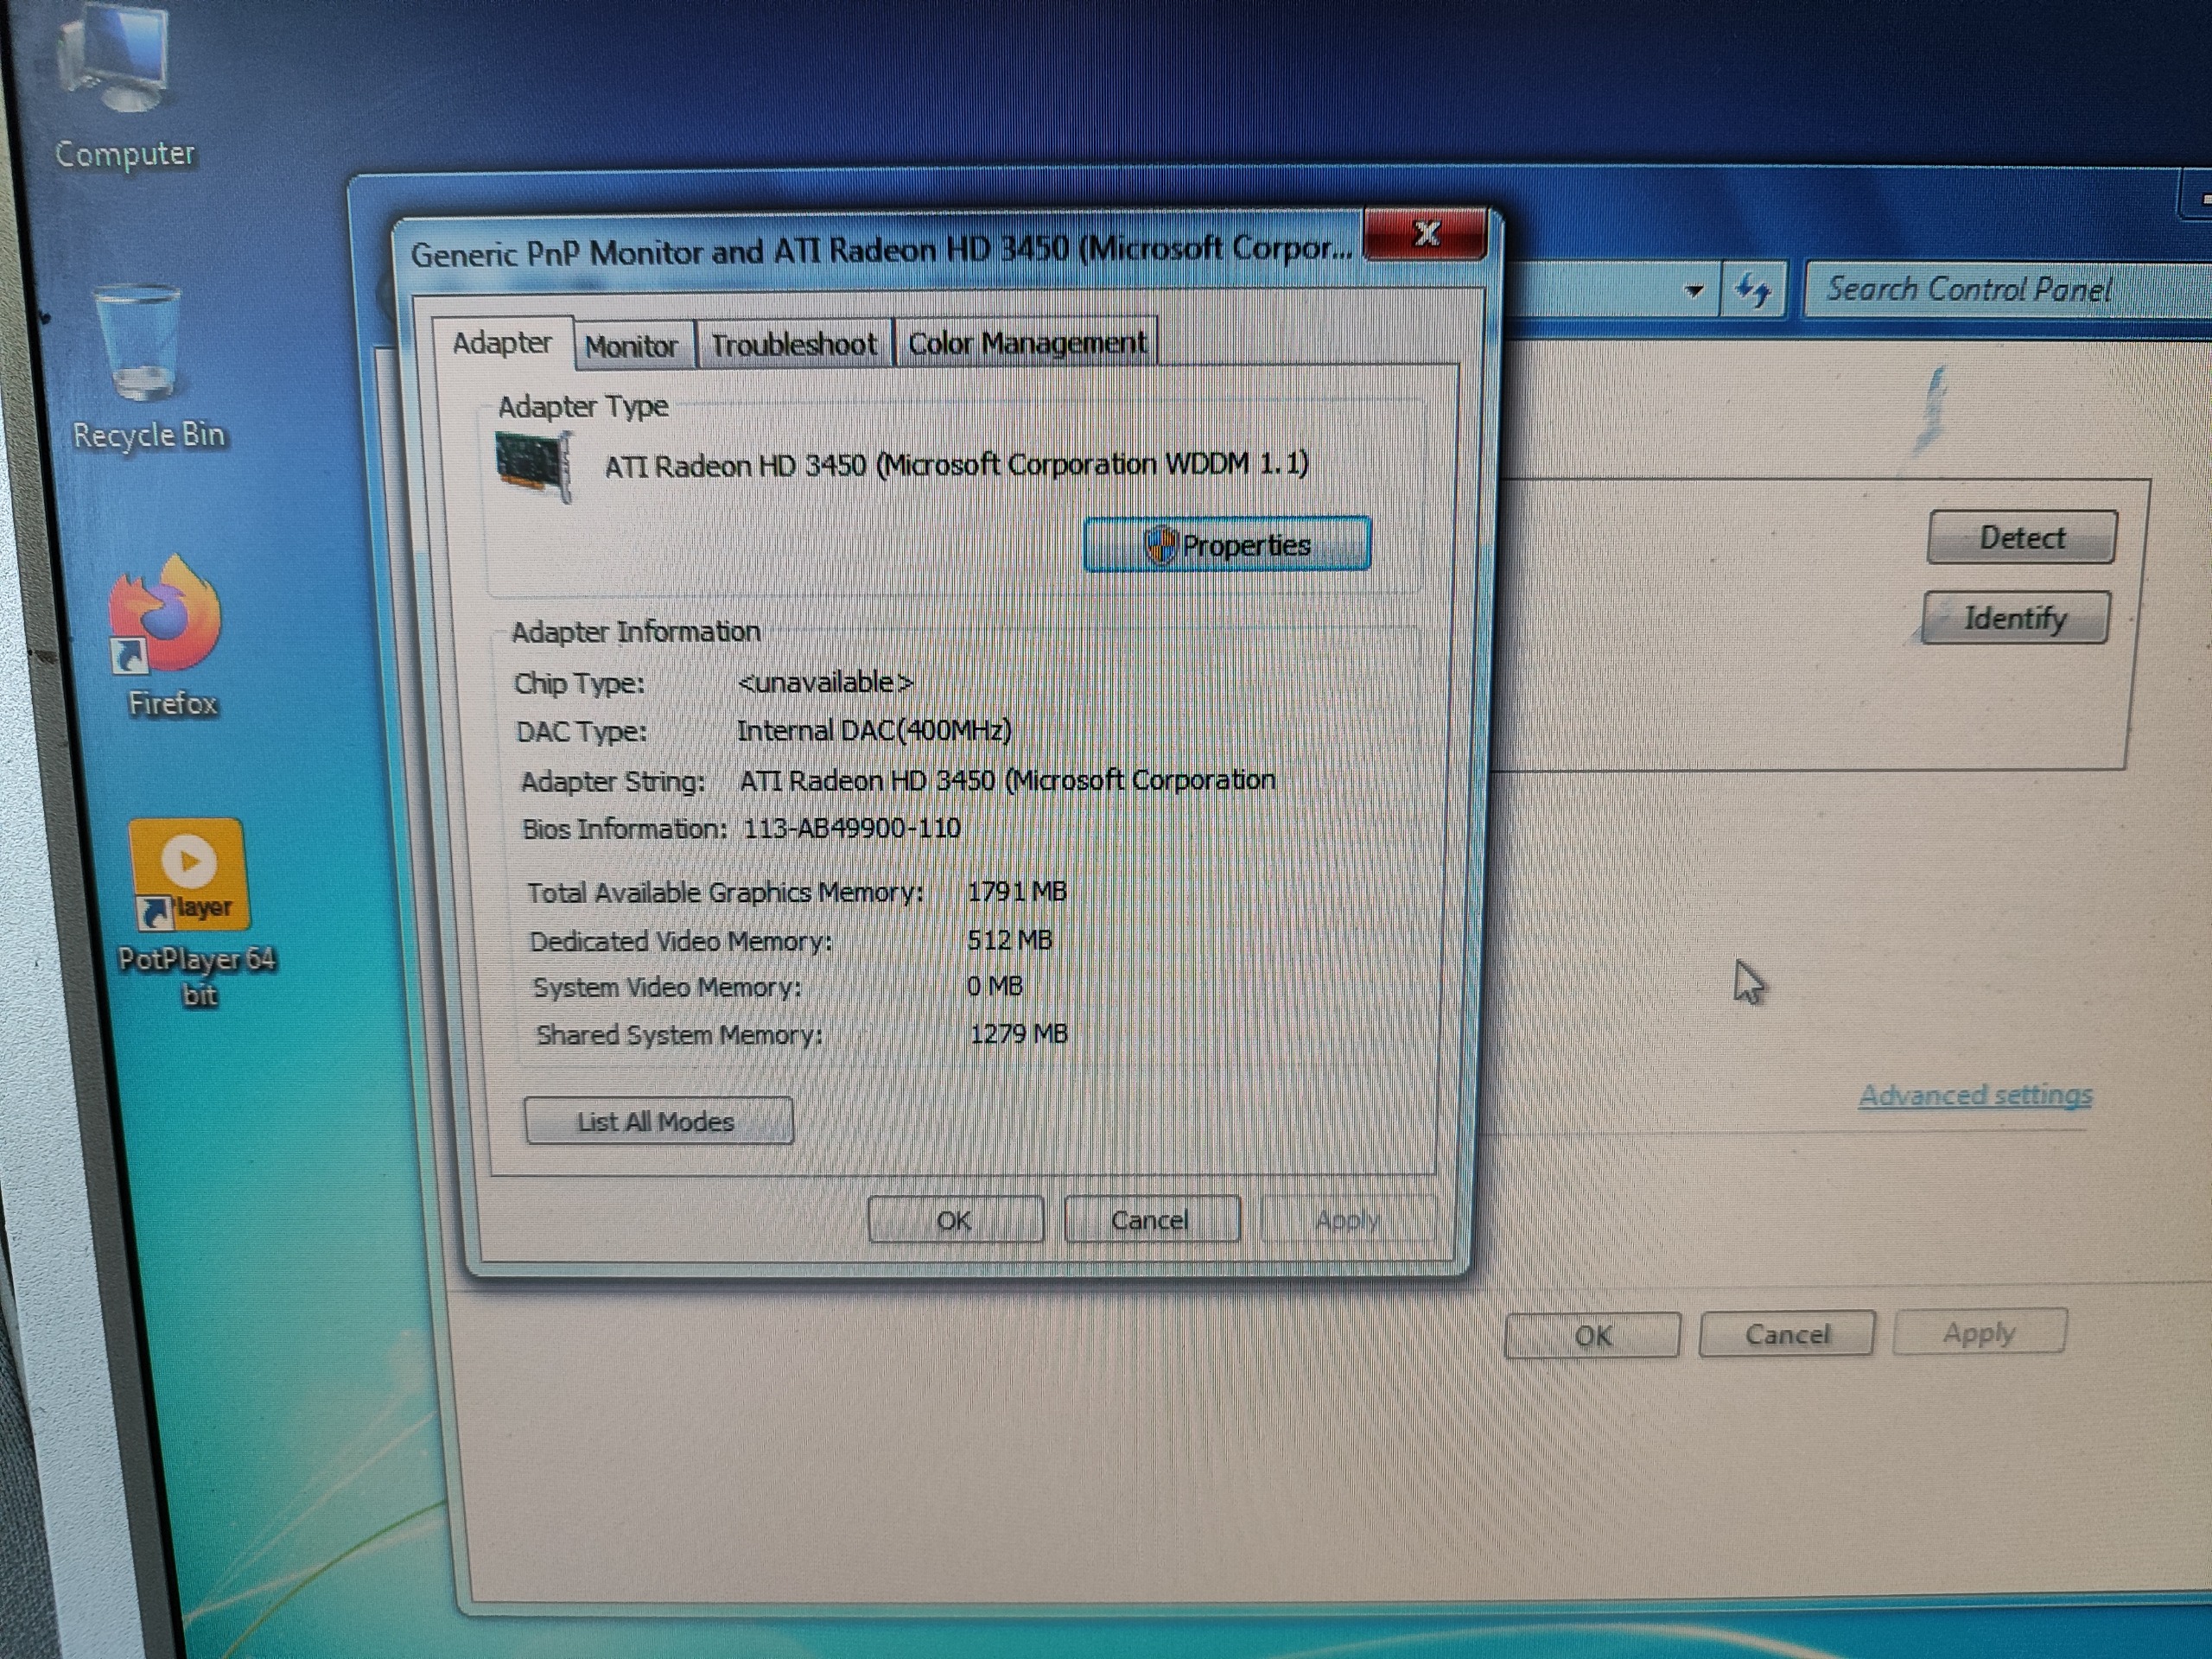2212x1659 pixels.
Task: Open the Advanced settings link
Action: 1975,1095
